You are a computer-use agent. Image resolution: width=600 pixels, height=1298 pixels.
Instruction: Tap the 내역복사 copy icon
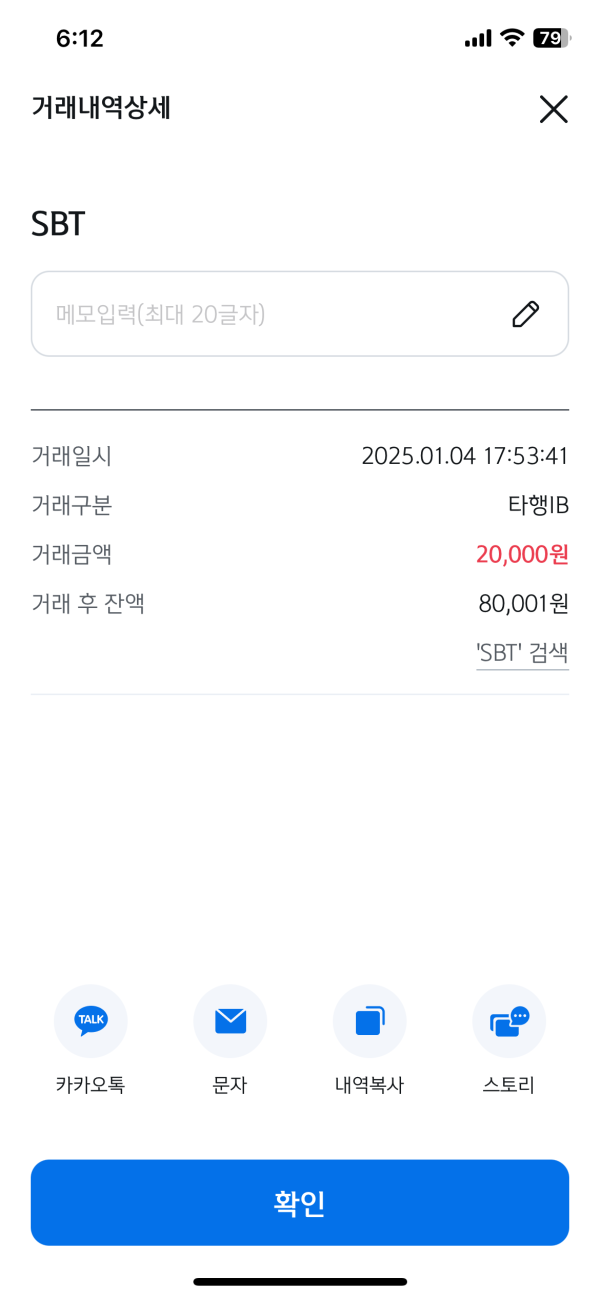click(x=369, y=1021)
